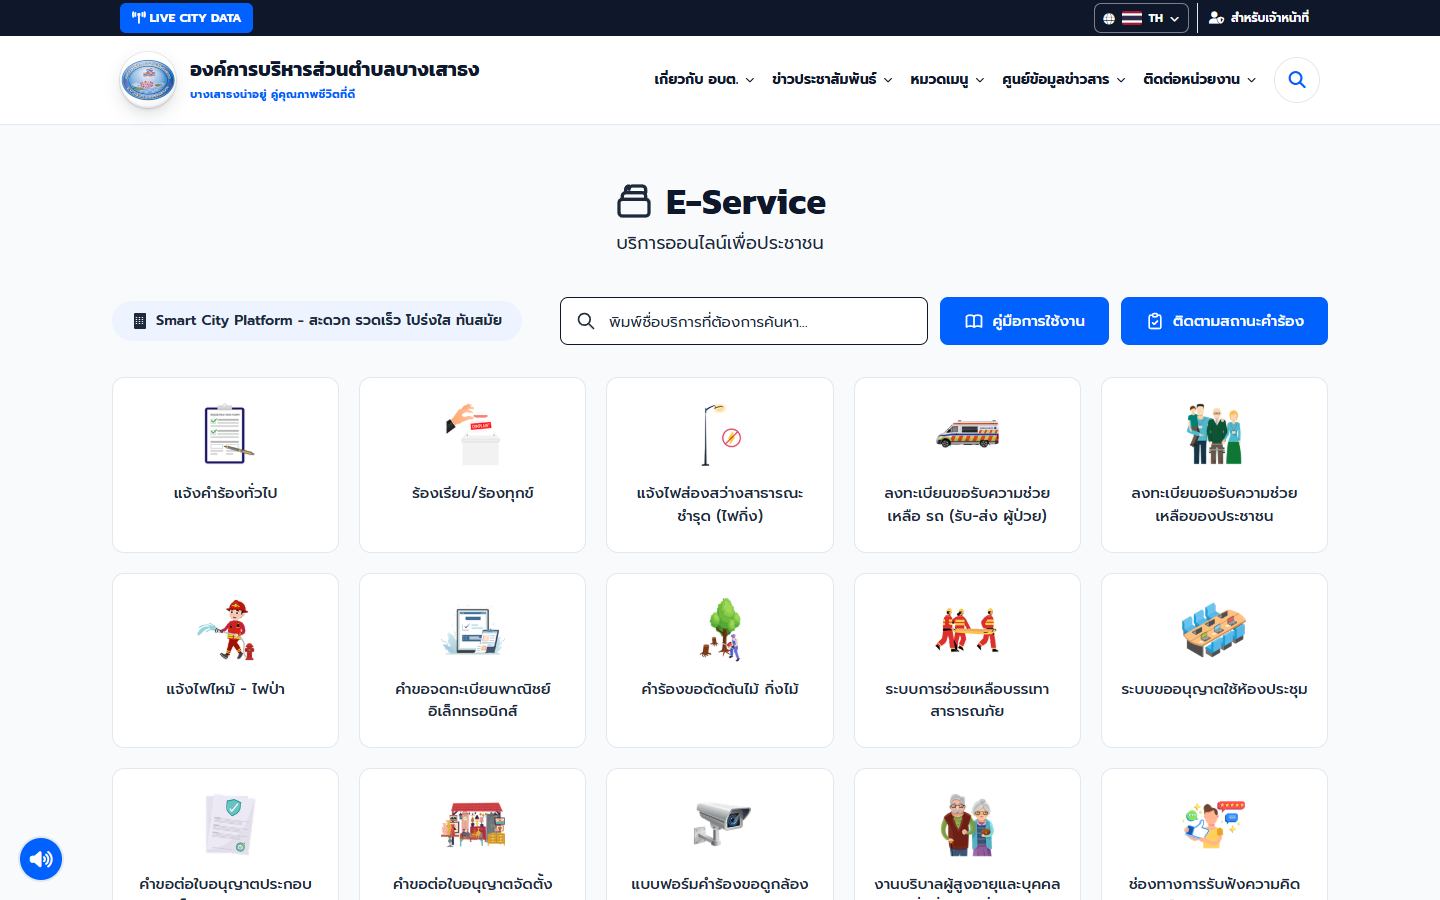Click the ระบบการช่วยเหลือบรรเทาสาธารณภัย label
This screenshot has height=900, width=1440.
[967, 700]
